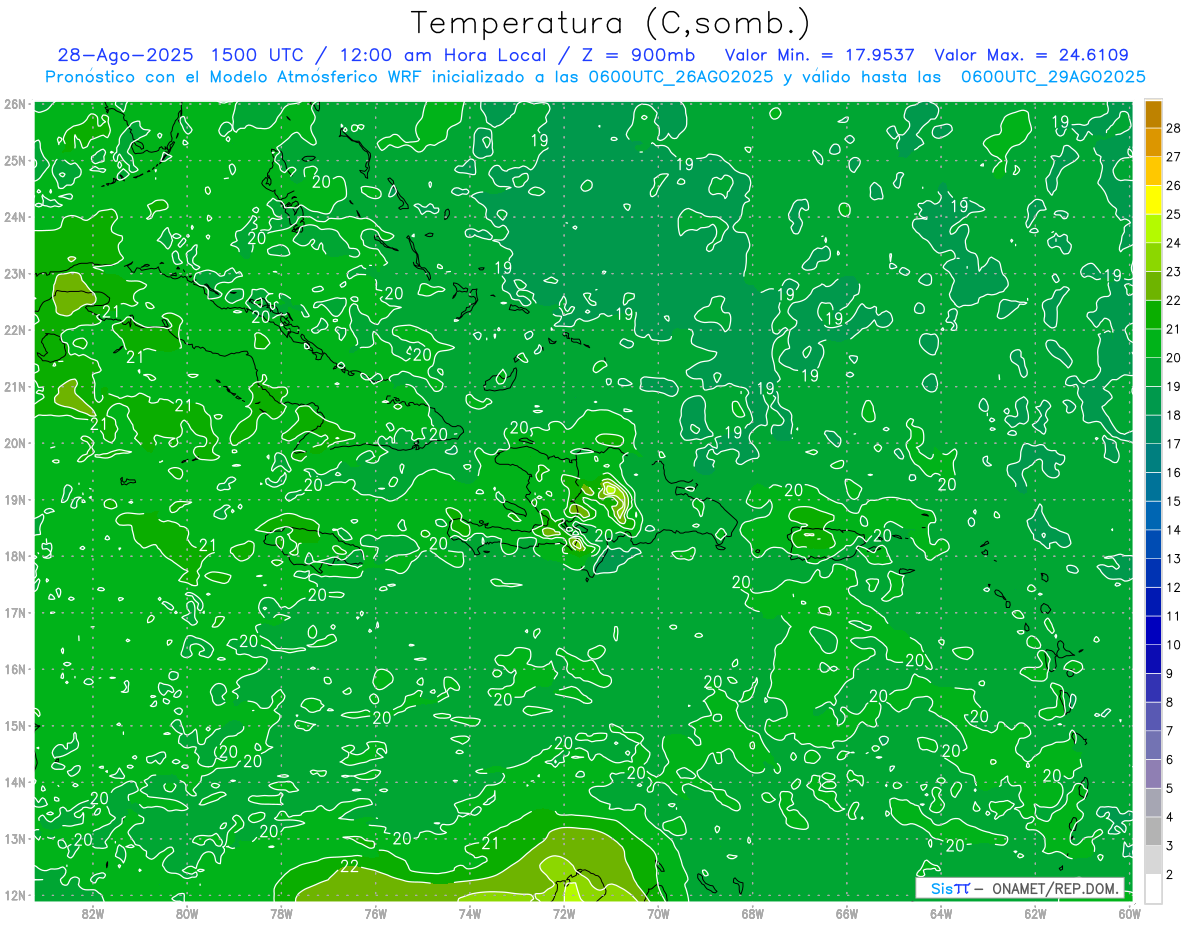Pick the lime swatch between 23 and 24

[1153, 258]
